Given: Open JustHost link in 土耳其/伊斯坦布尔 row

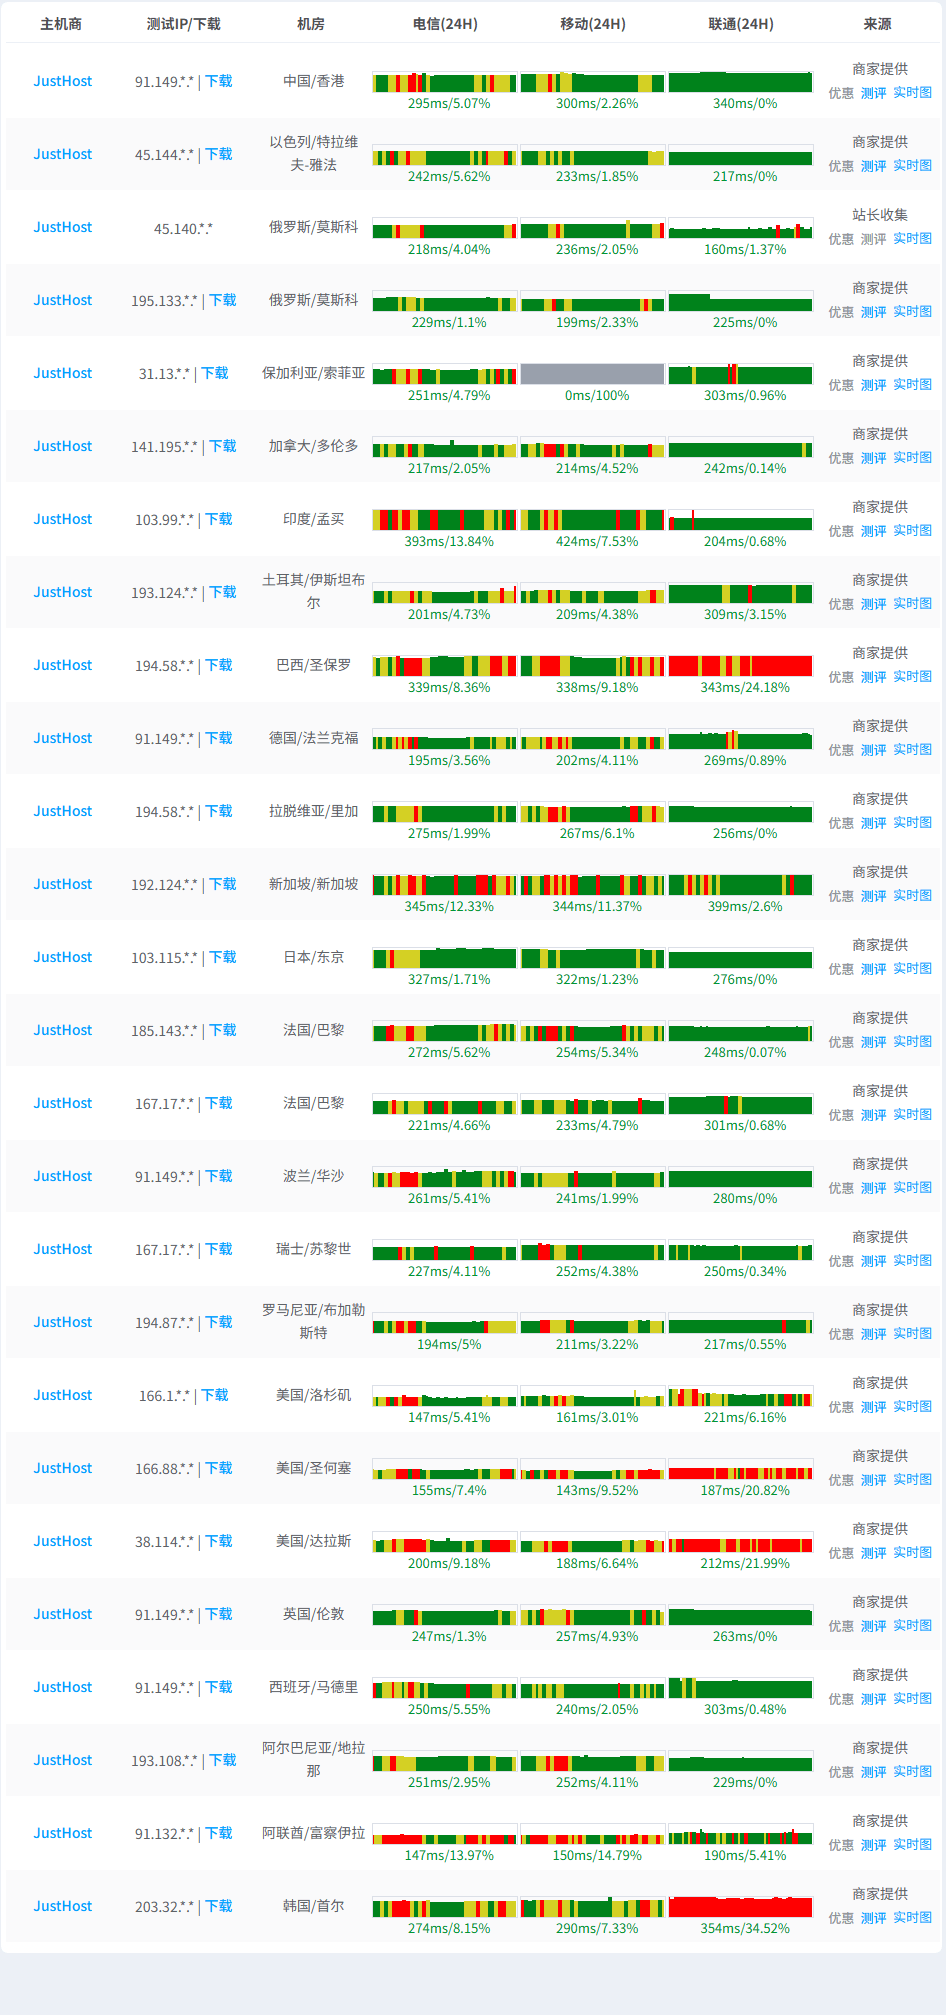Looking at the screenshot, I should point(62,592).
